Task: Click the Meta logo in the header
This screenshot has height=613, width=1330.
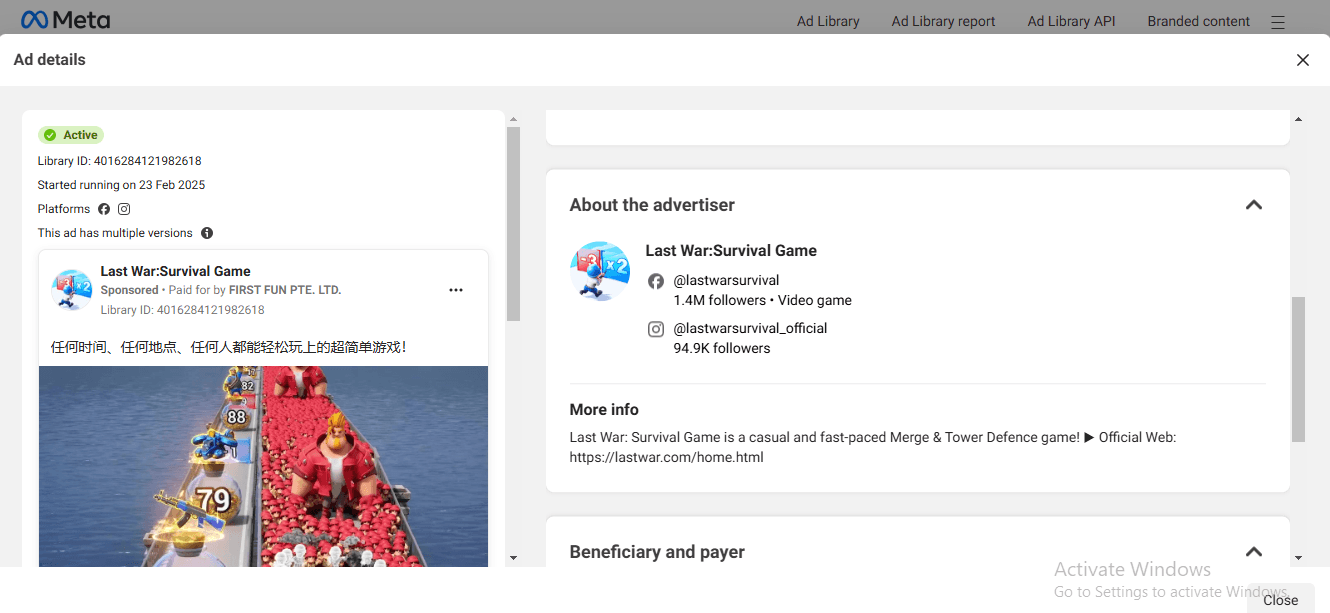Action: click(x=66, y=20)
